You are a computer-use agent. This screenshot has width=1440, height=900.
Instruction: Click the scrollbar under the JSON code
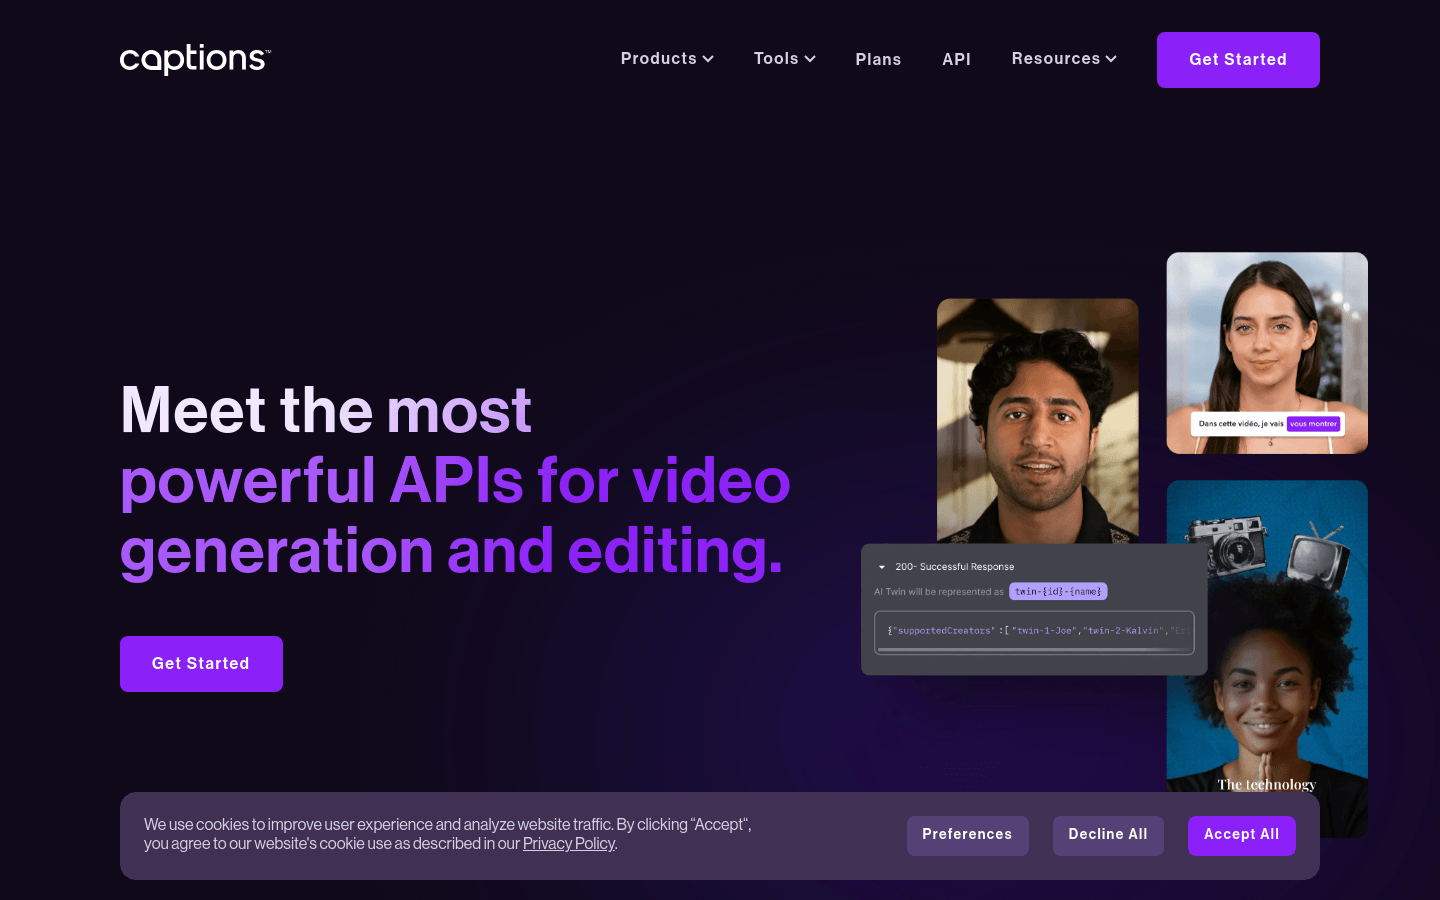[1034, 650]
